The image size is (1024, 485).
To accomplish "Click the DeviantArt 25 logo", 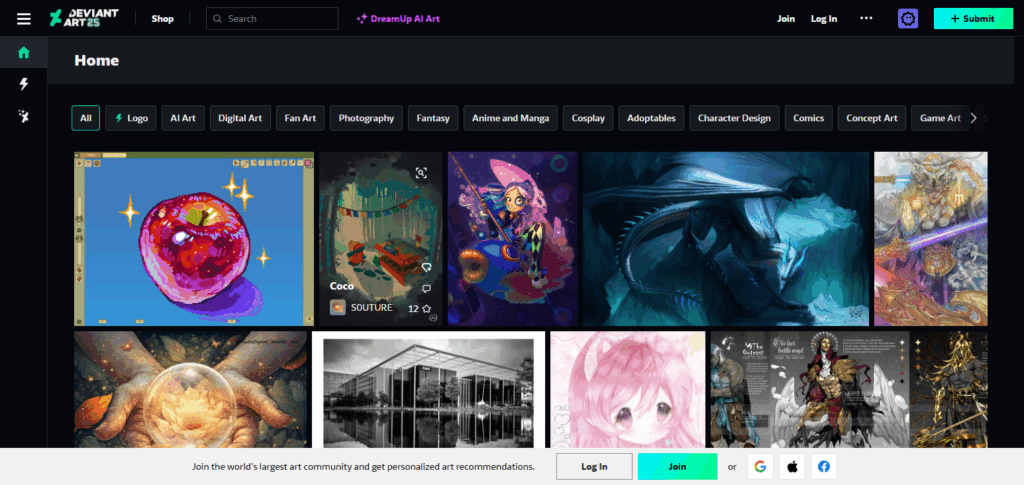I will pos(84,18).
